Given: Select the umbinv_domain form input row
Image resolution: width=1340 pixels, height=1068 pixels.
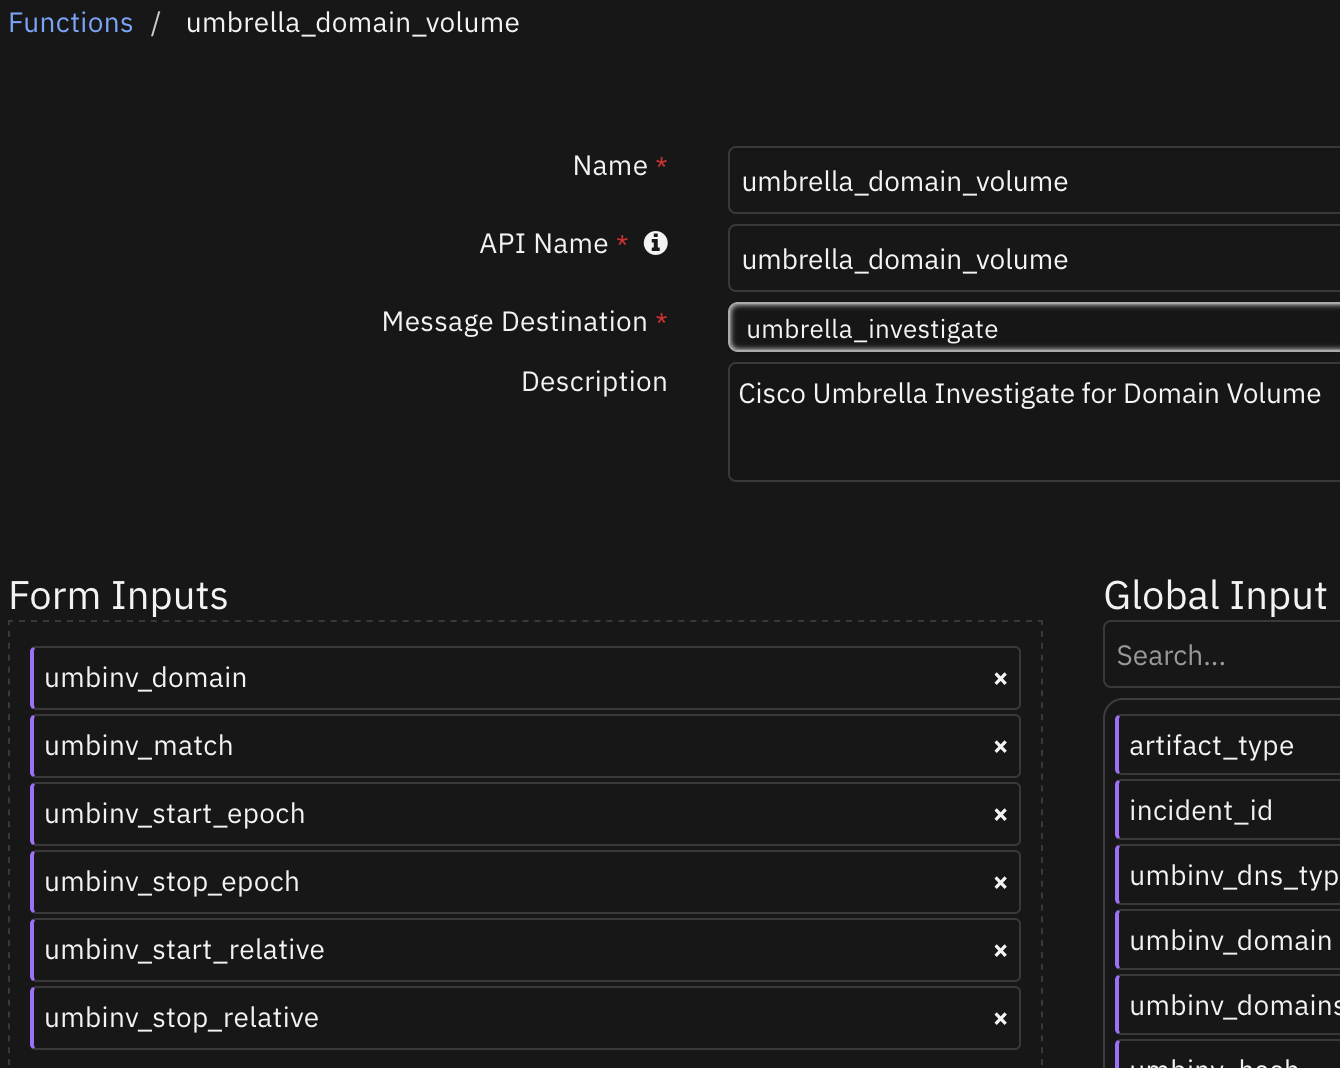Looking at the screenshot, I should pyautogui.click(x=525, y=678).
